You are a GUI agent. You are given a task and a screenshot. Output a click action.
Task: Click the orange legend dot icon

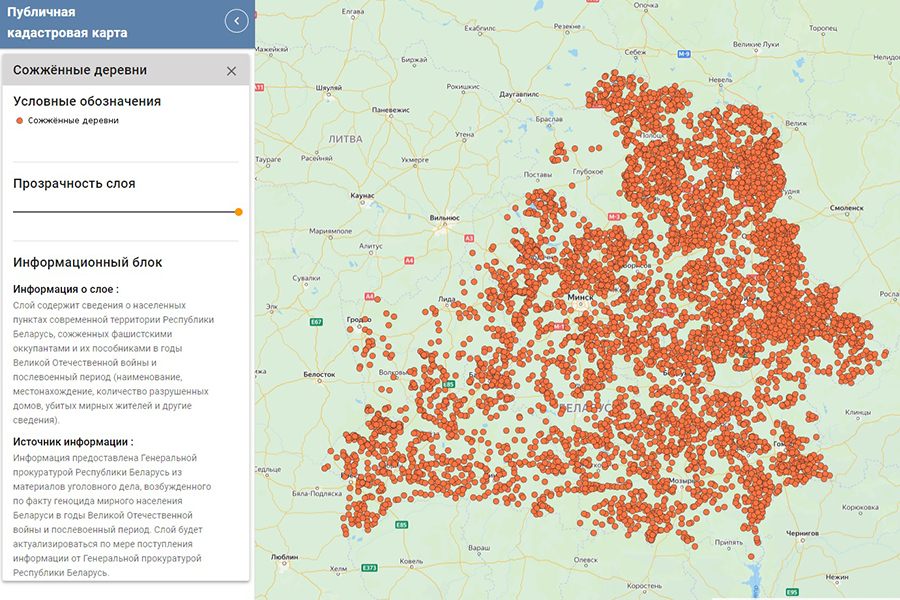click(19, 120)
